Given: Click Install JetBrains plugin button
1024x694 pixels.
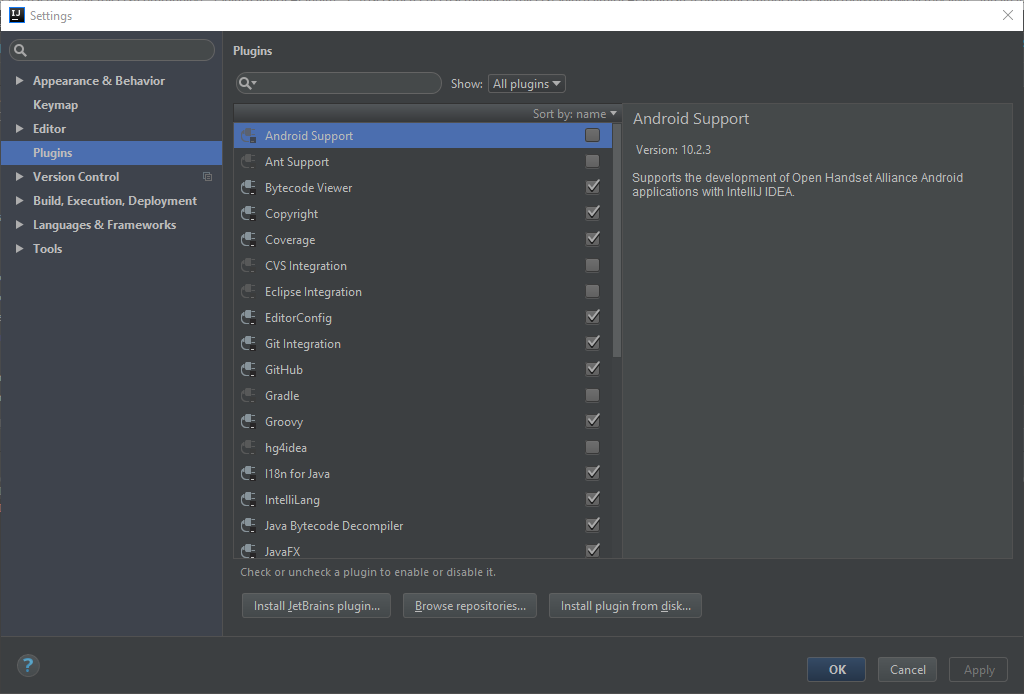Looking at the screenshot, I should (316, 606).
